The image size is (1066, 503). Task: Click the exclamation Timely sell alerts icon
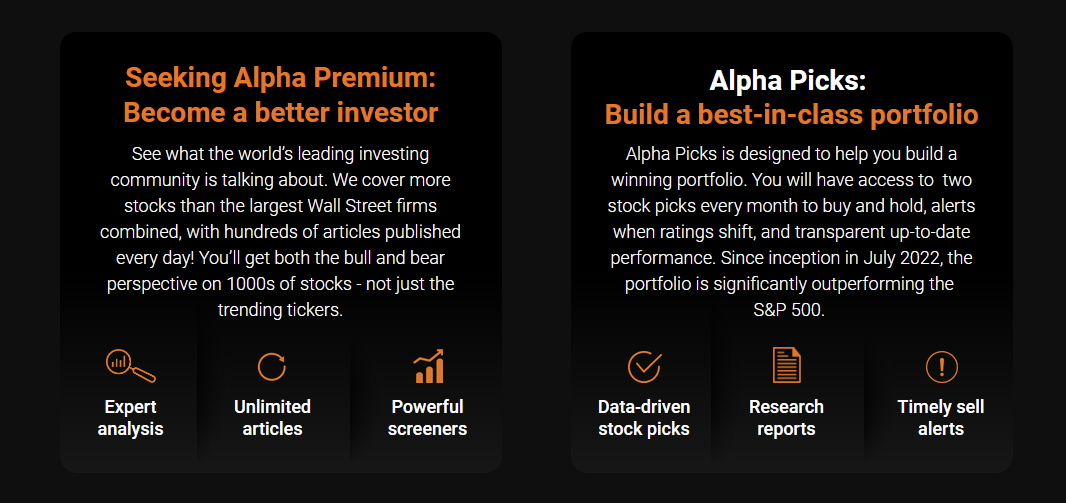click(941, 366)
